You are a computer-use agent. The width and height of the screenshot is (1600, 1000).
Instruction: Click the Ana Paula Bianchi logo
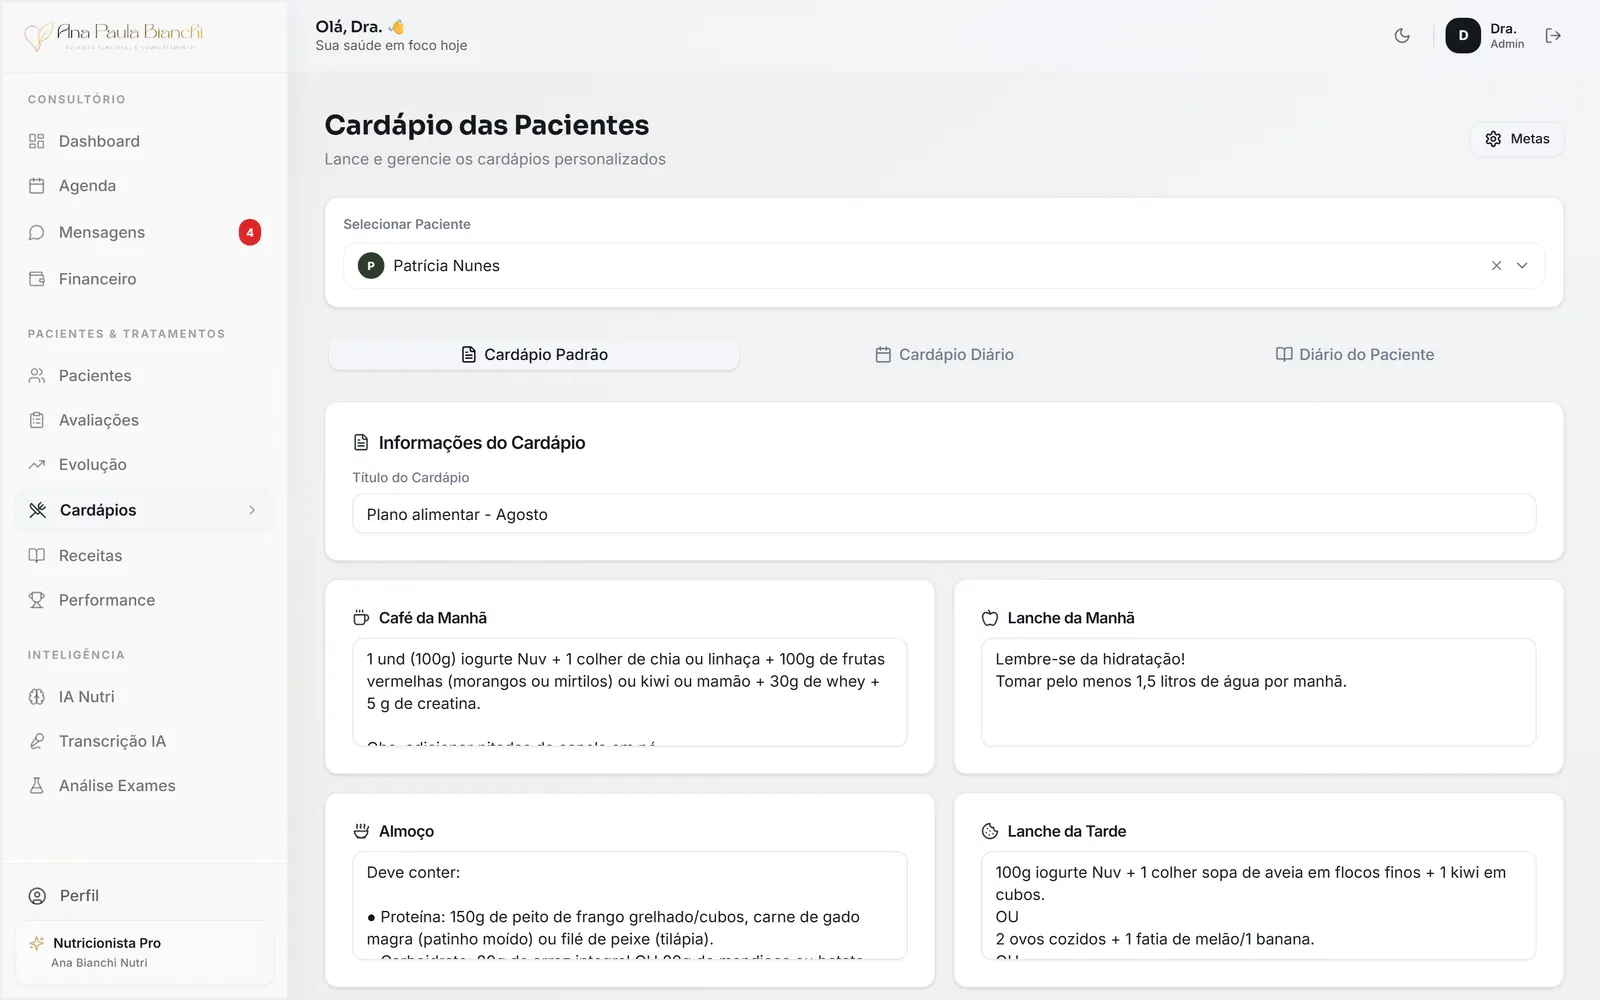click(x=114, y=36)
